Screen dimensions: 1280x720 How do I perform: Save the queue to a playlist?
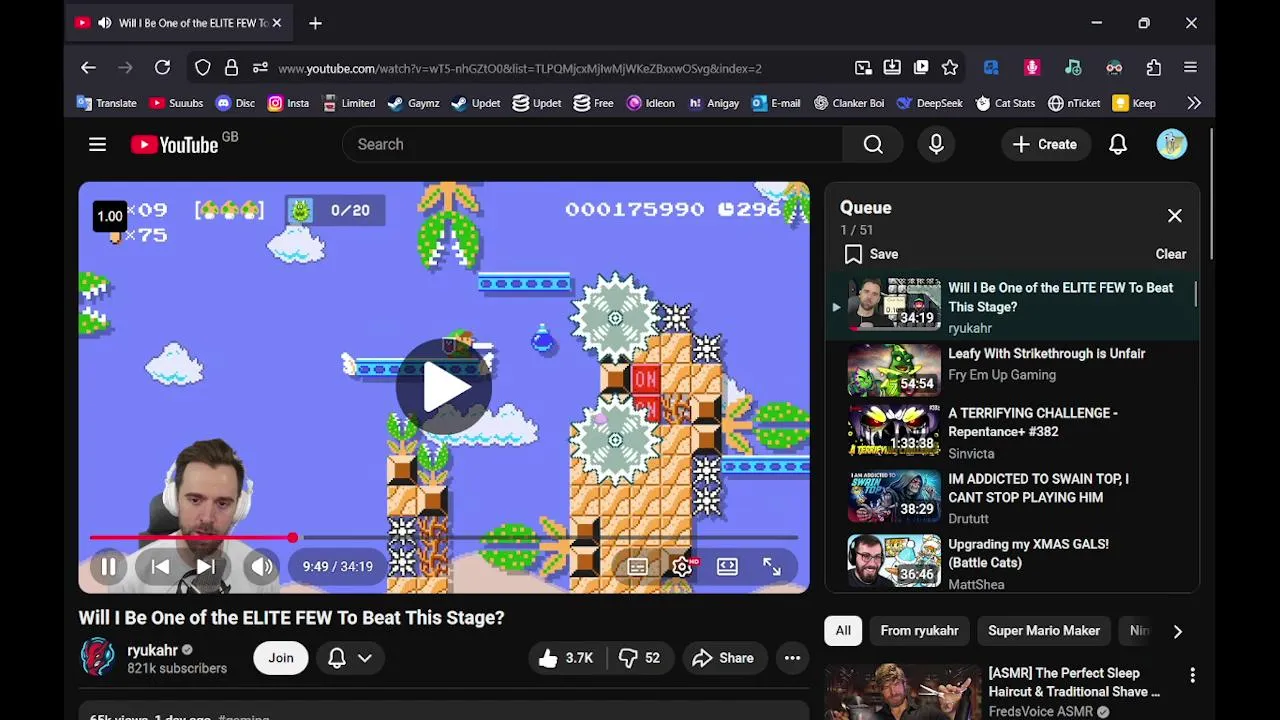[x=871, y=254]
